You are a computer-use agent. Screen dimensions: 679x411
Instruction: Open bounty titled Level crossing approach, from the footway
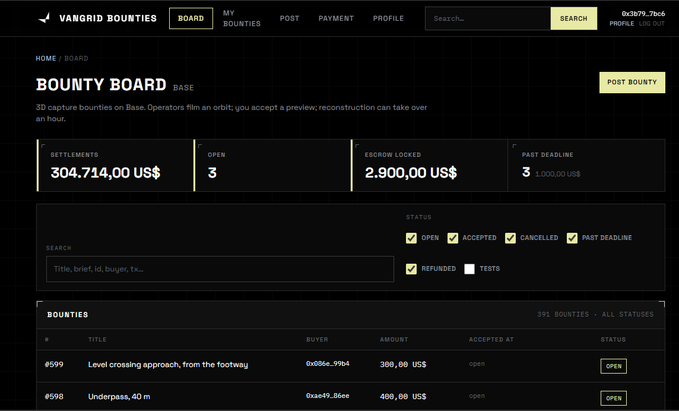(168, 365)
